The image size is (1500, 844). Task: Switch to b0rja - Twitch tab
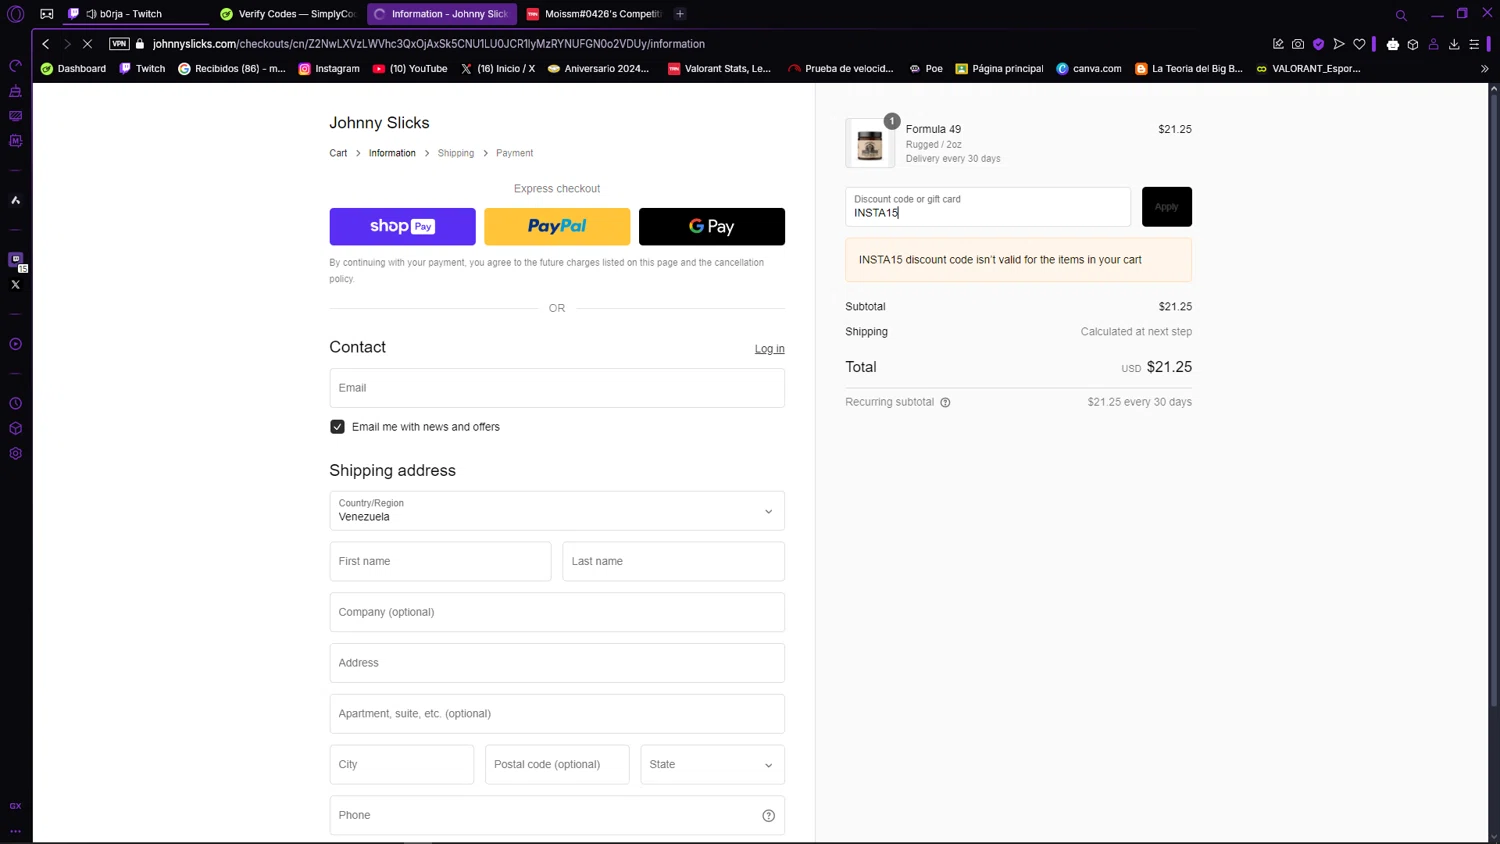[136, 14]
